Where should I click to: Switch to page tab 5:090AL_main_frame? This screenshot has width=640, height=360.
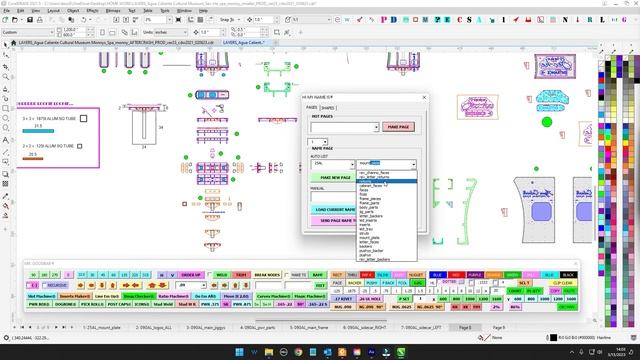point(309,327)
